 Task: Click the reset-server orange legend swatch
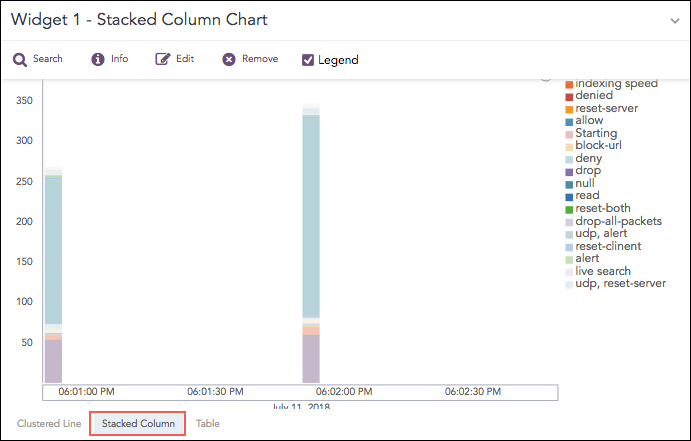point(569,109)
